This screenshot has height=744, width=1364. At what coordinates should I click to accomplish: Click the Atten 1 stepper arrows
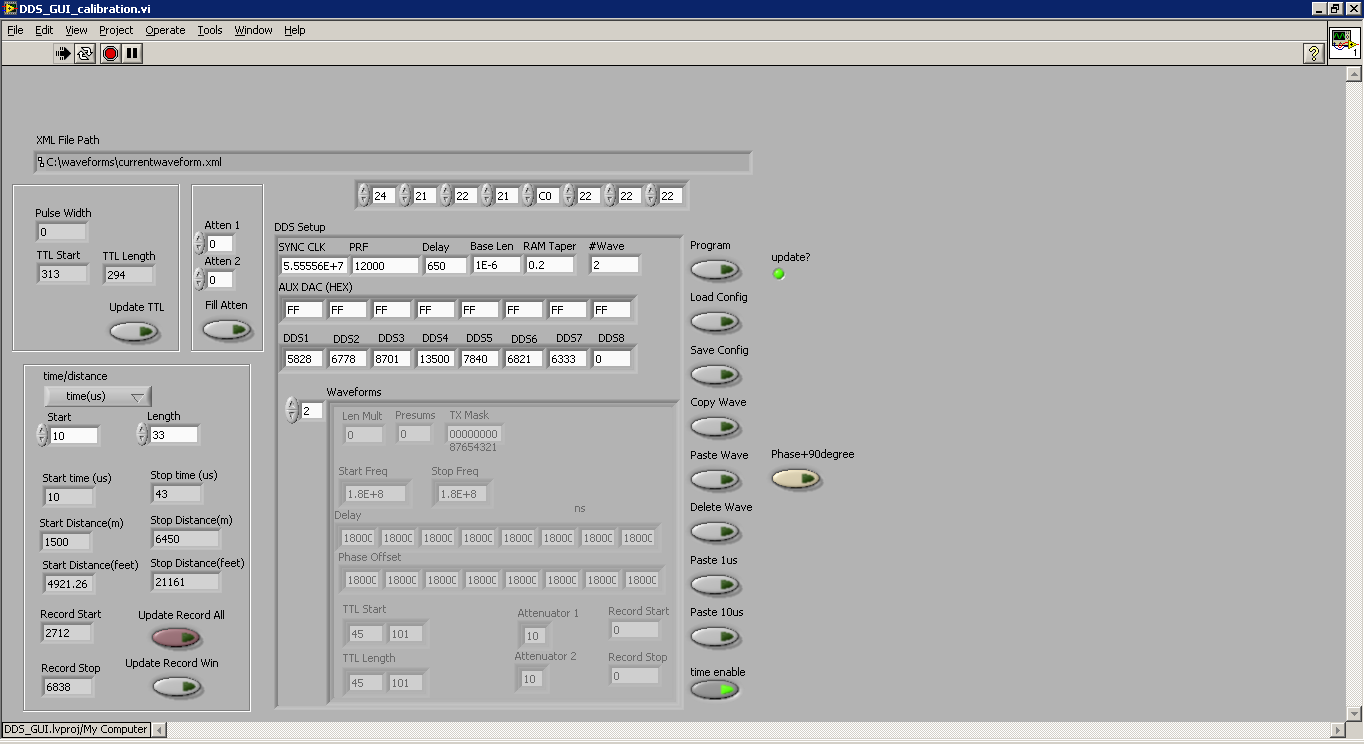[x=199, y=244]
